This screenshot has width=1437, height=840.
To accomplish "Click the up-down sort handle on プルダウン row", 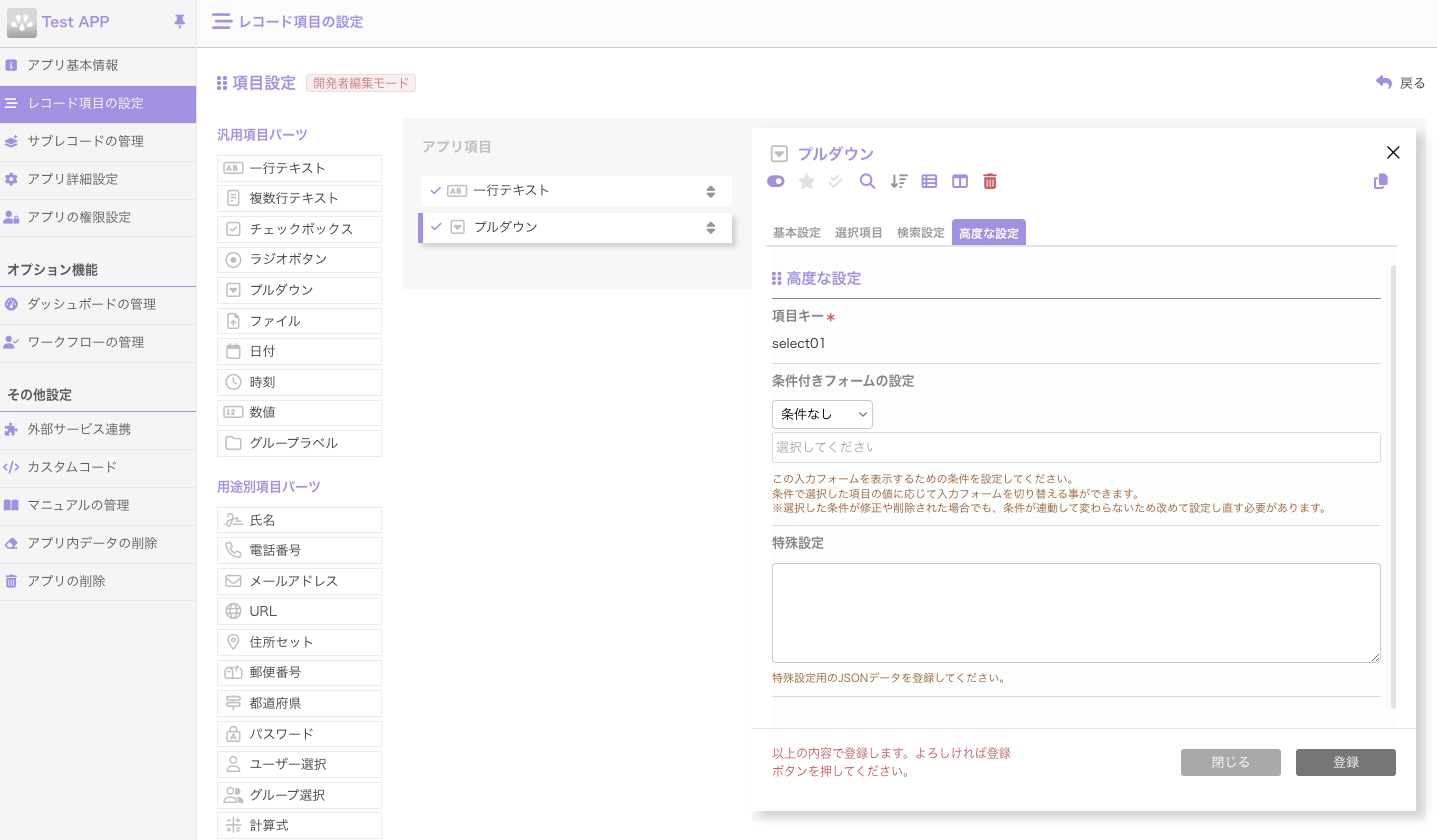I will pos(711,228).
